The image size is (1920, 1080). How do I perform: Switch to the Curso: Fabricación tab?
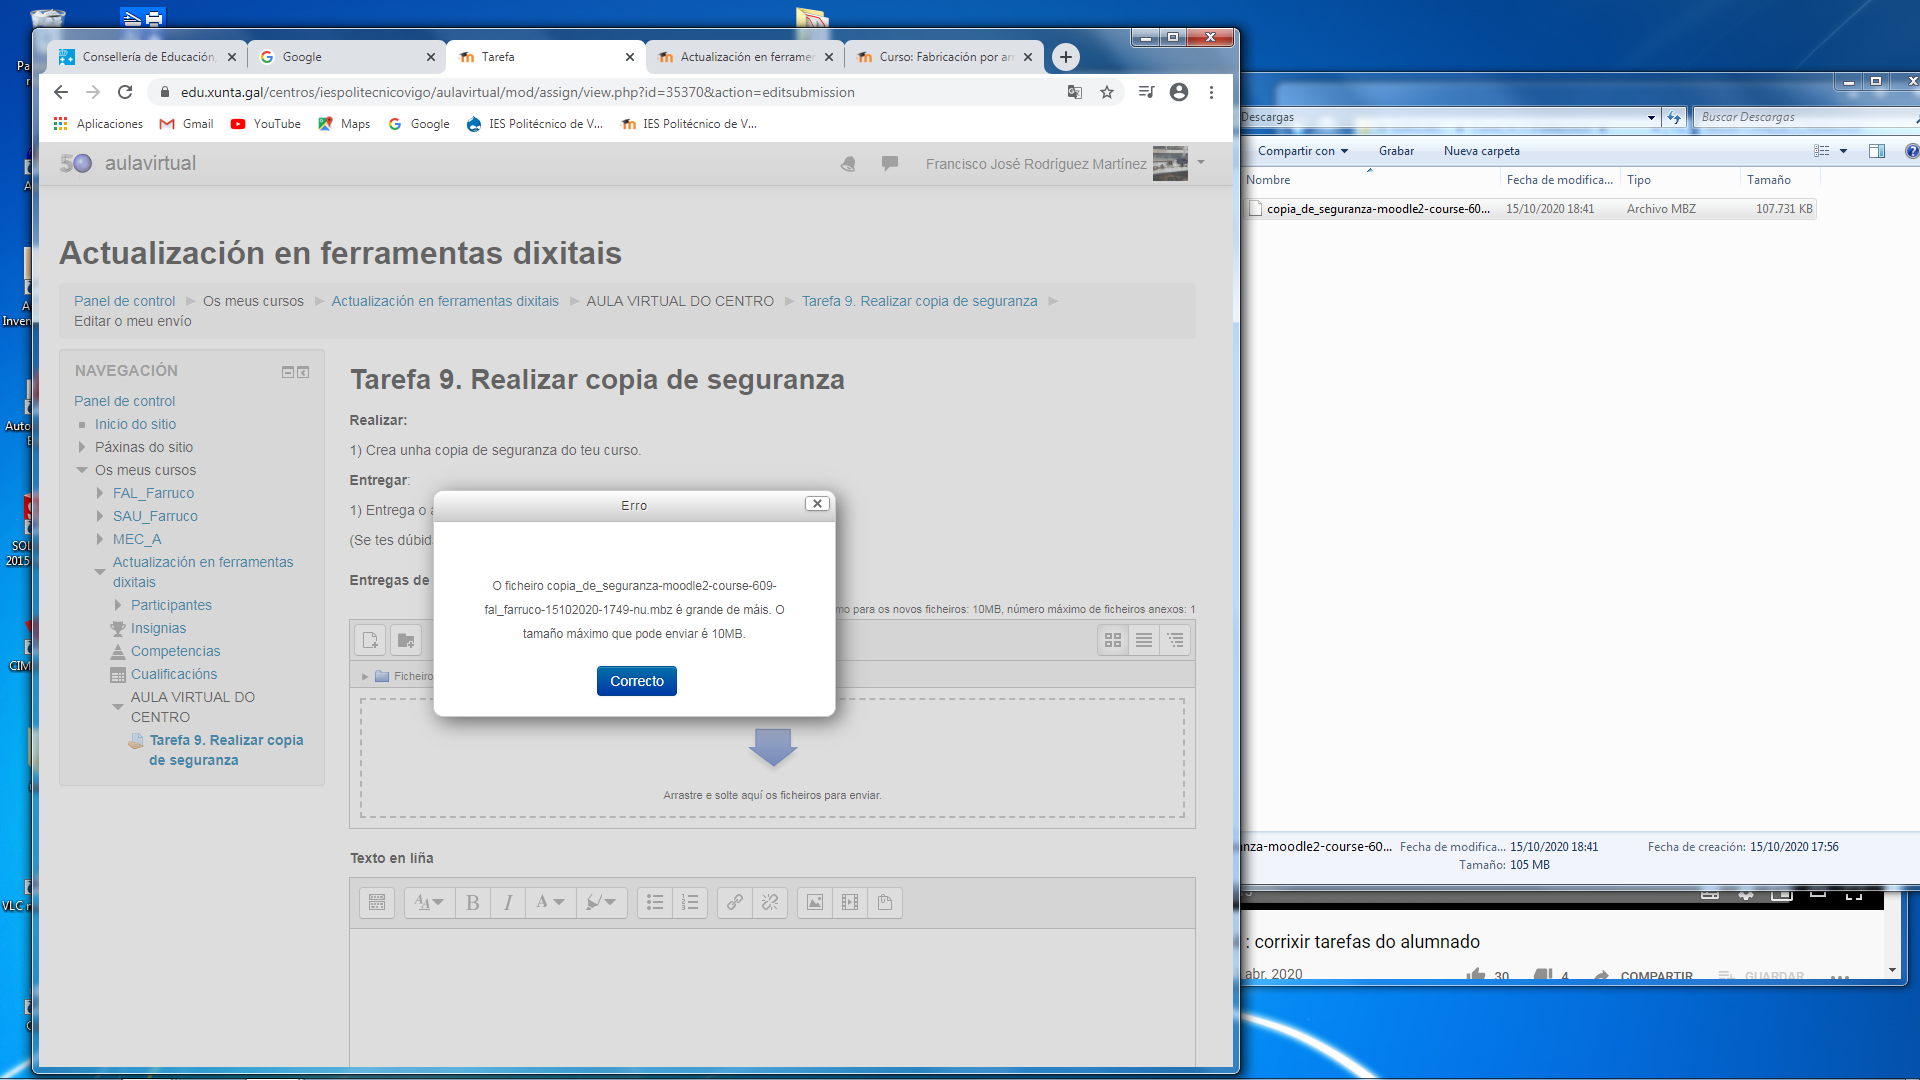pyautogui.click(x=941, y=57)
